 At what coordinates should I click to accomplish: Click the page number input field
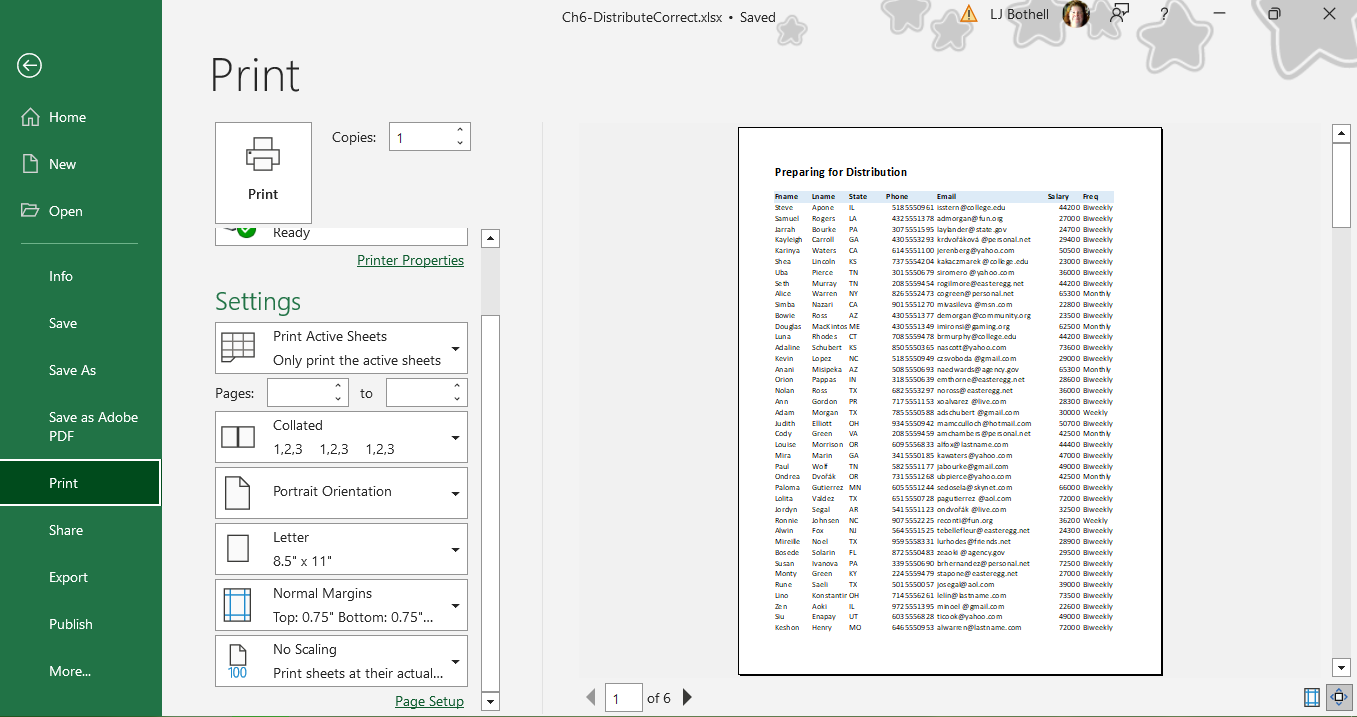(624, 697)
